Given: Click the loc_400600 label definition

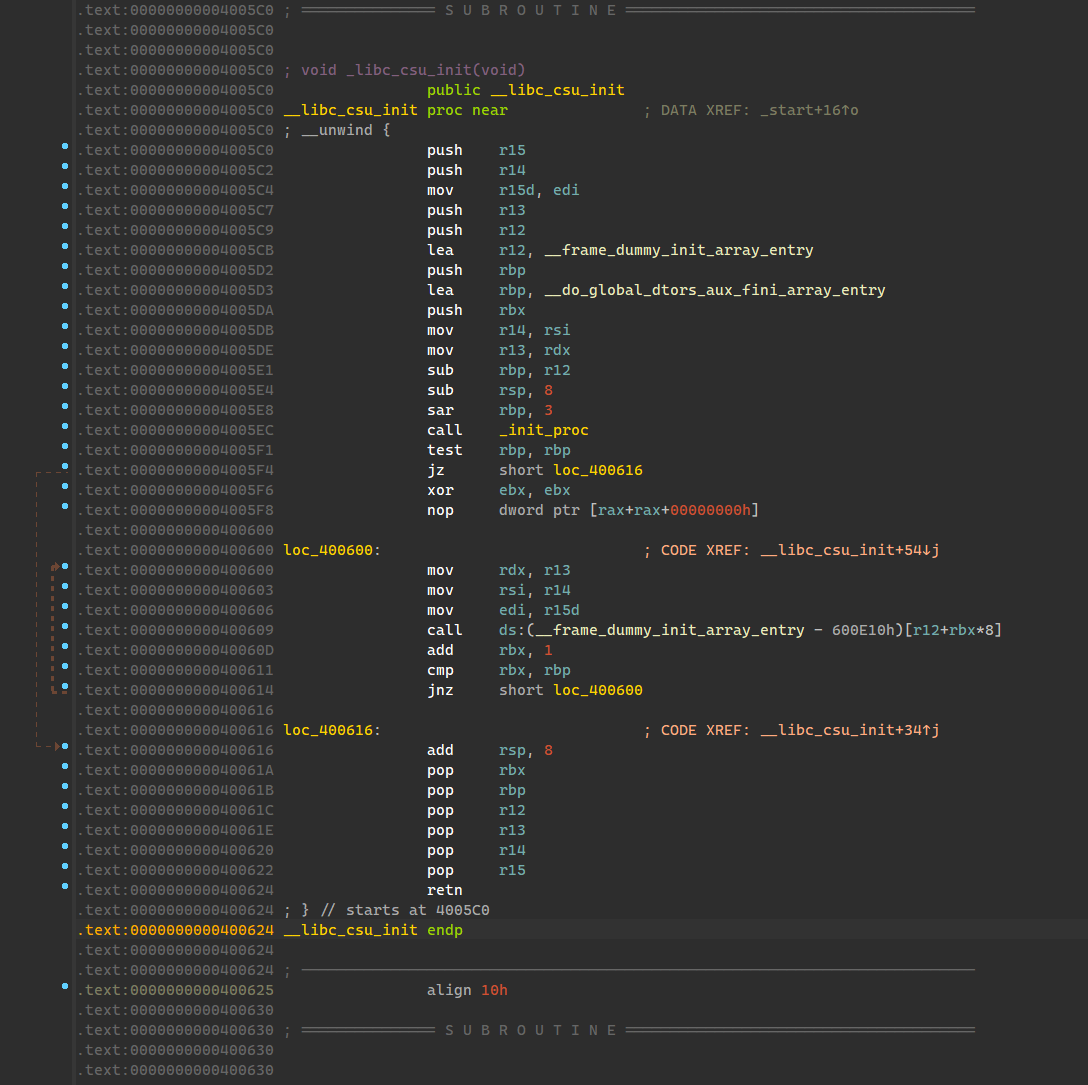Looking at the screenshot, I should tap(331, 550).
